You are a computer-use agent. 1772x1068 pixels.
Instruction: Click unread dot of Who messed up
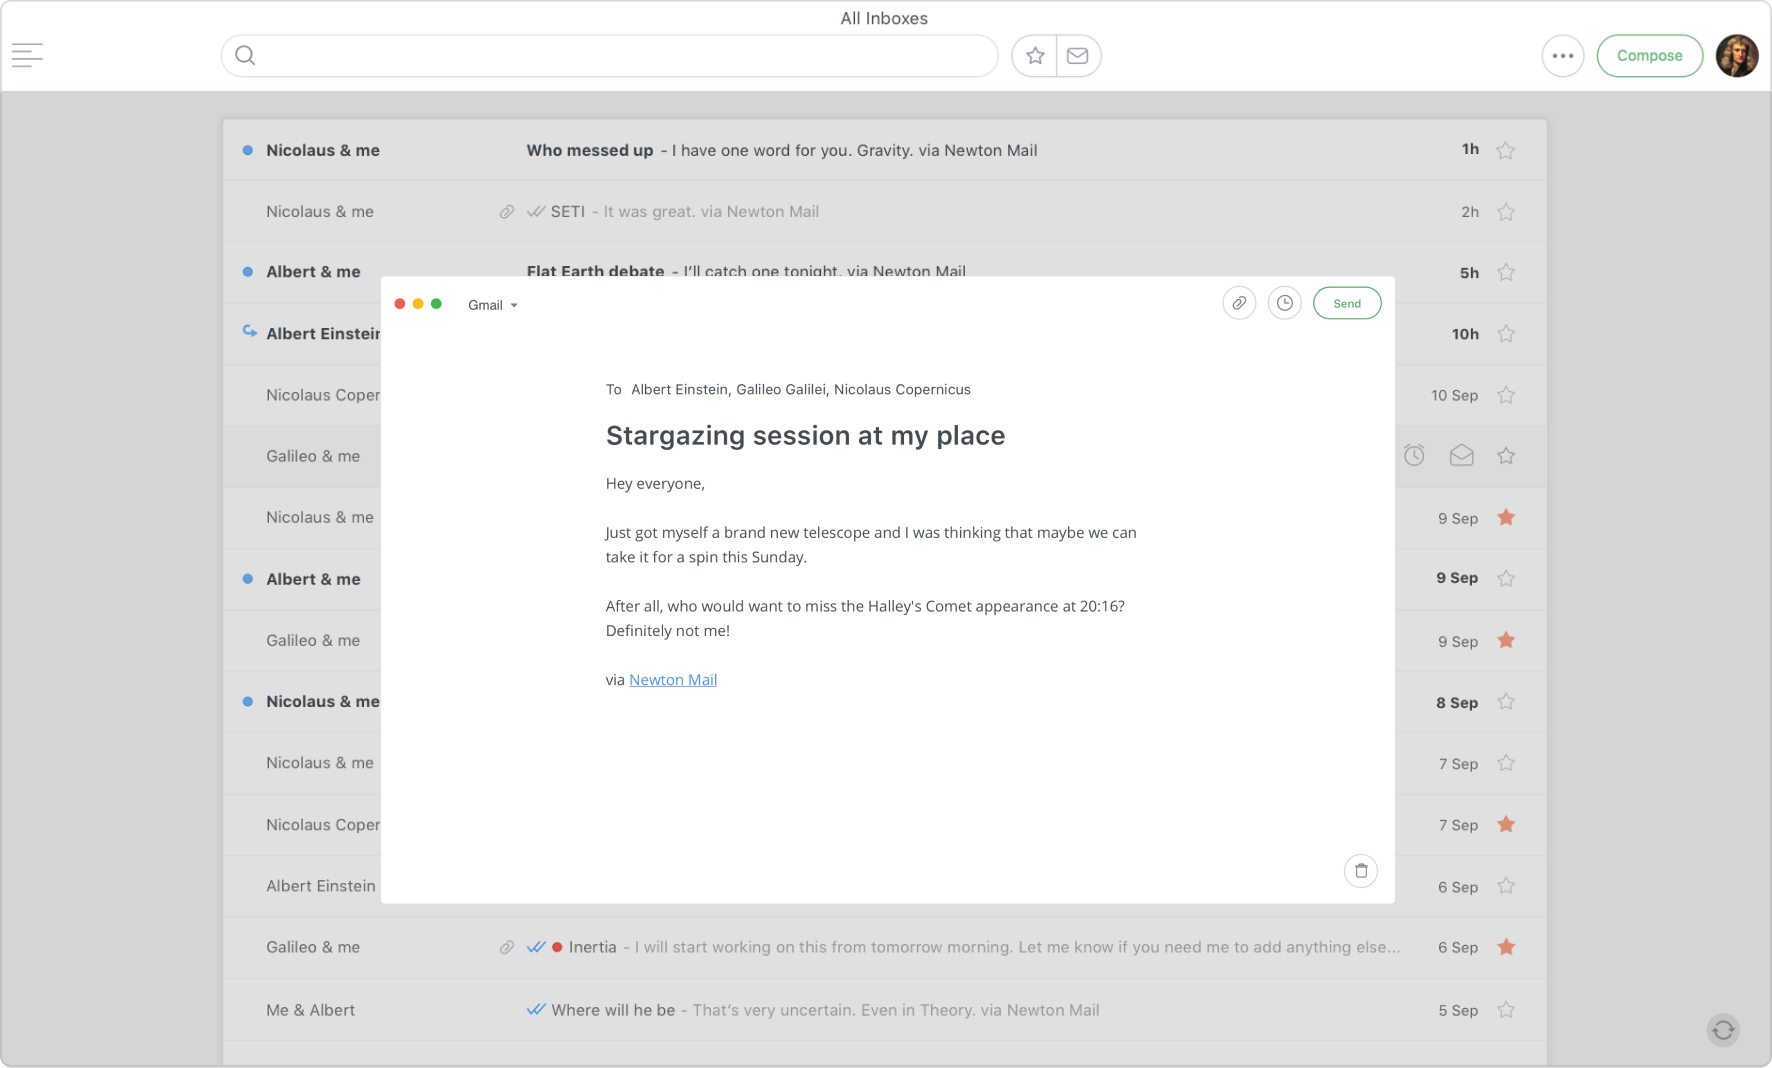(247, 150)
